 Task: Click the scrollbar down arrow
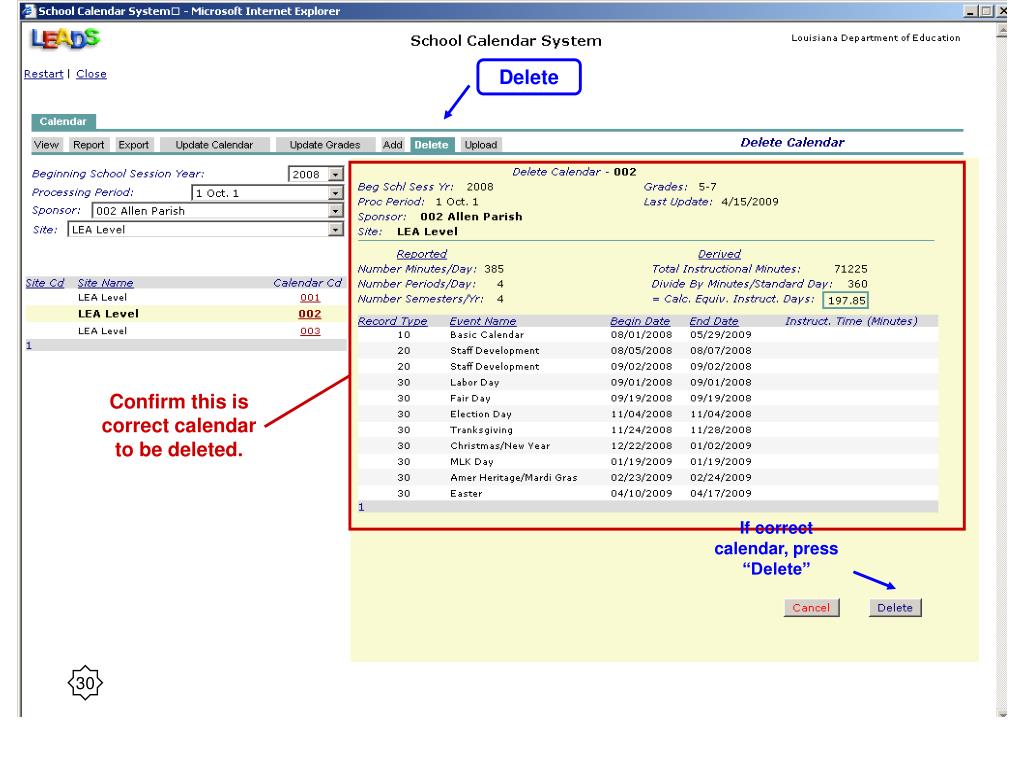point(1002,713)
